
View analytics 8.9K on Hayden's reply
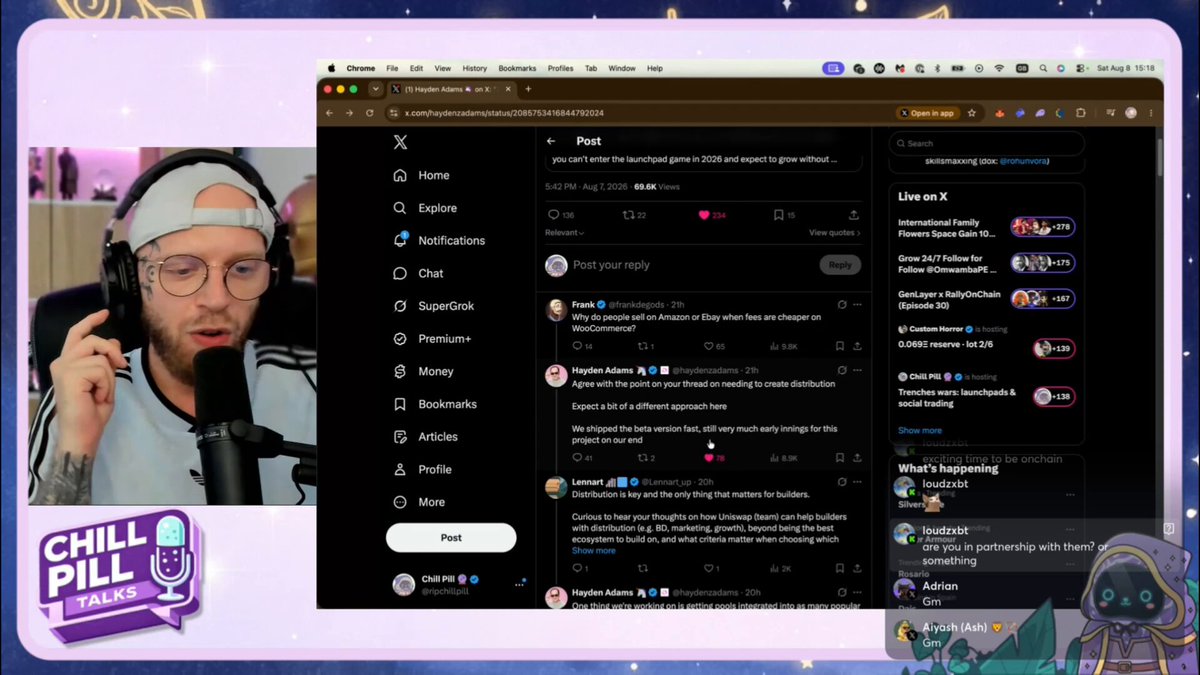pos(784,458)
